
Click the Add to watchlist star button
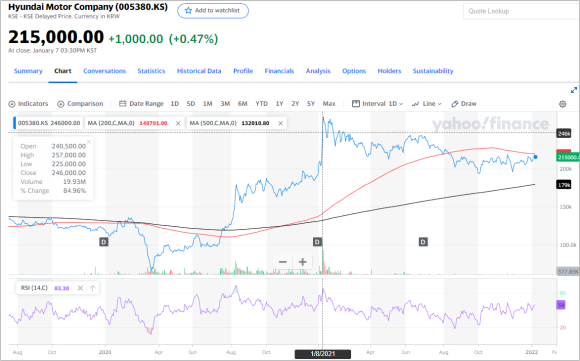(x=213, y=11)
